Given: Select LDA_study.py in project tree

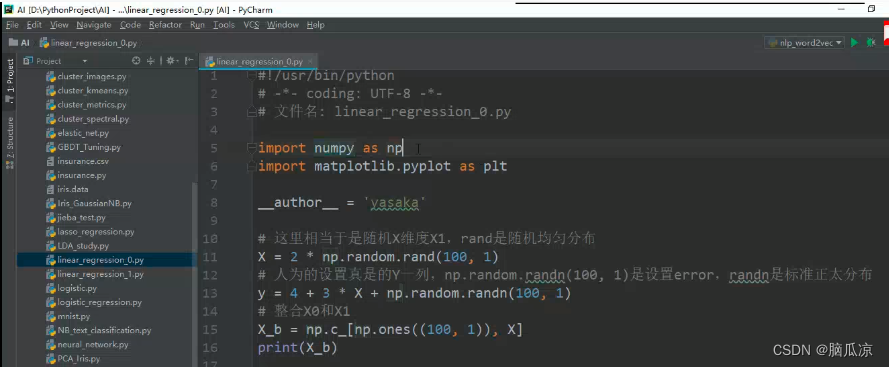Looking at the screenshot, I should click(77, 246).
